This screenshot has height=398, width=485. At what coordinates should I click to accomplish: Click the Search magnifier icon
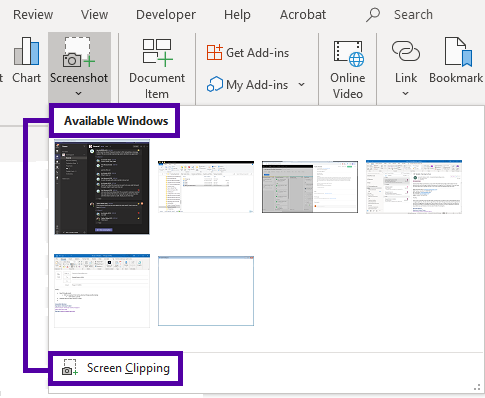pos(373,15)
